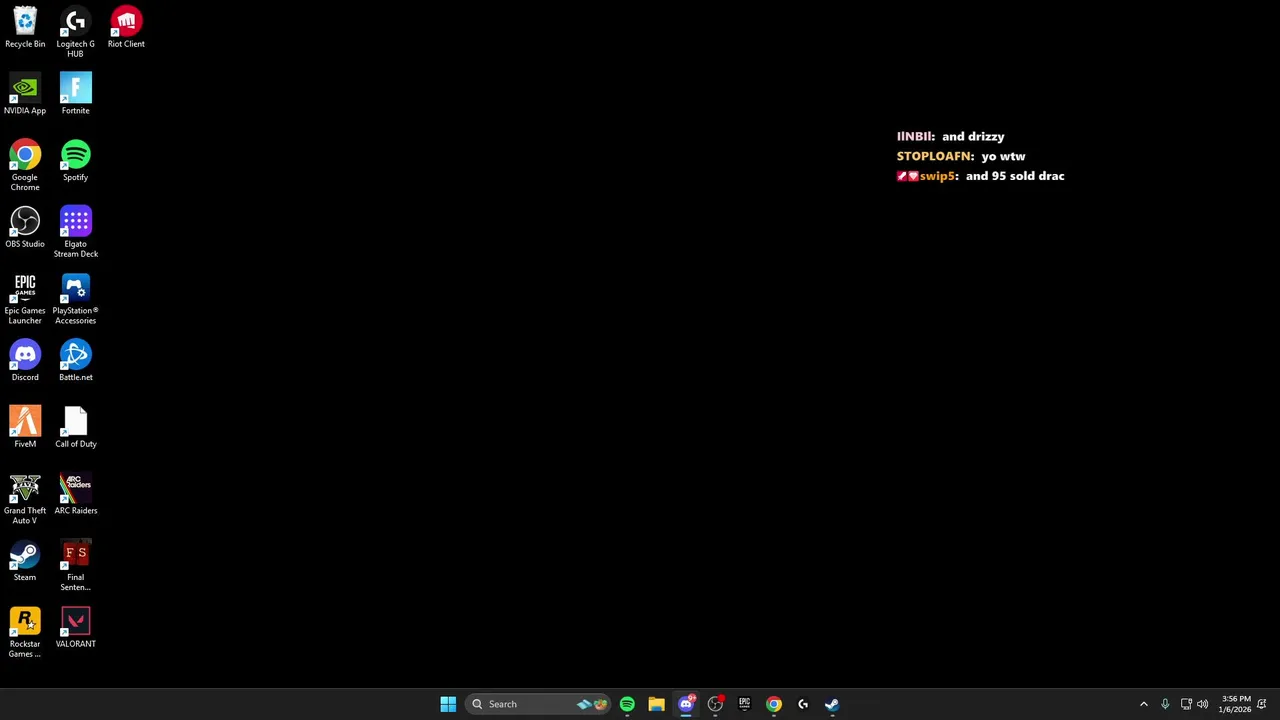Select the Final Sentence desktop shortcut

click(x=75, y=566)
